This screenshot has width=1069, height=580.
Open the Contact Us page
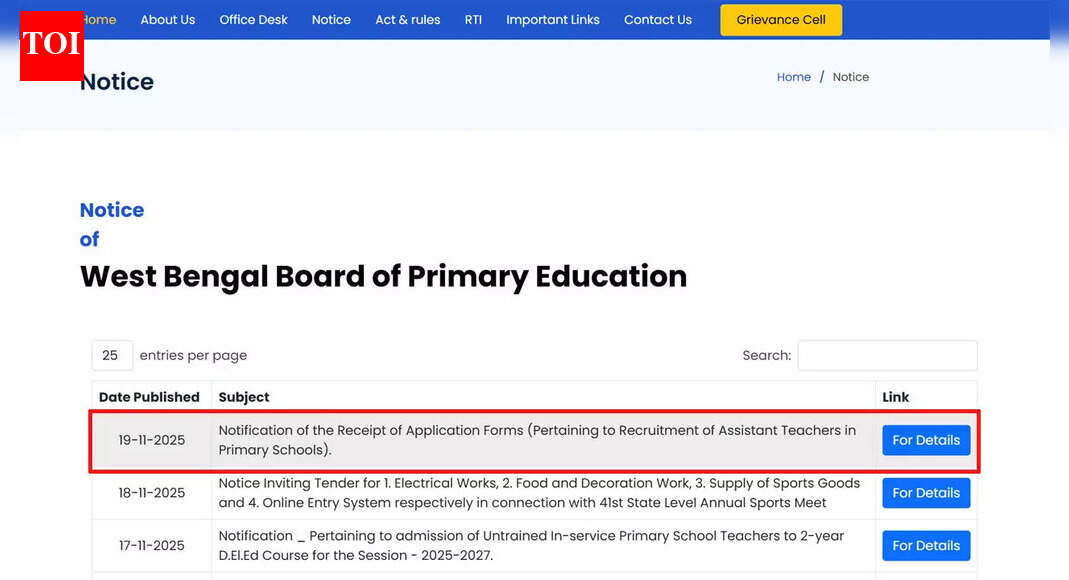657,19
